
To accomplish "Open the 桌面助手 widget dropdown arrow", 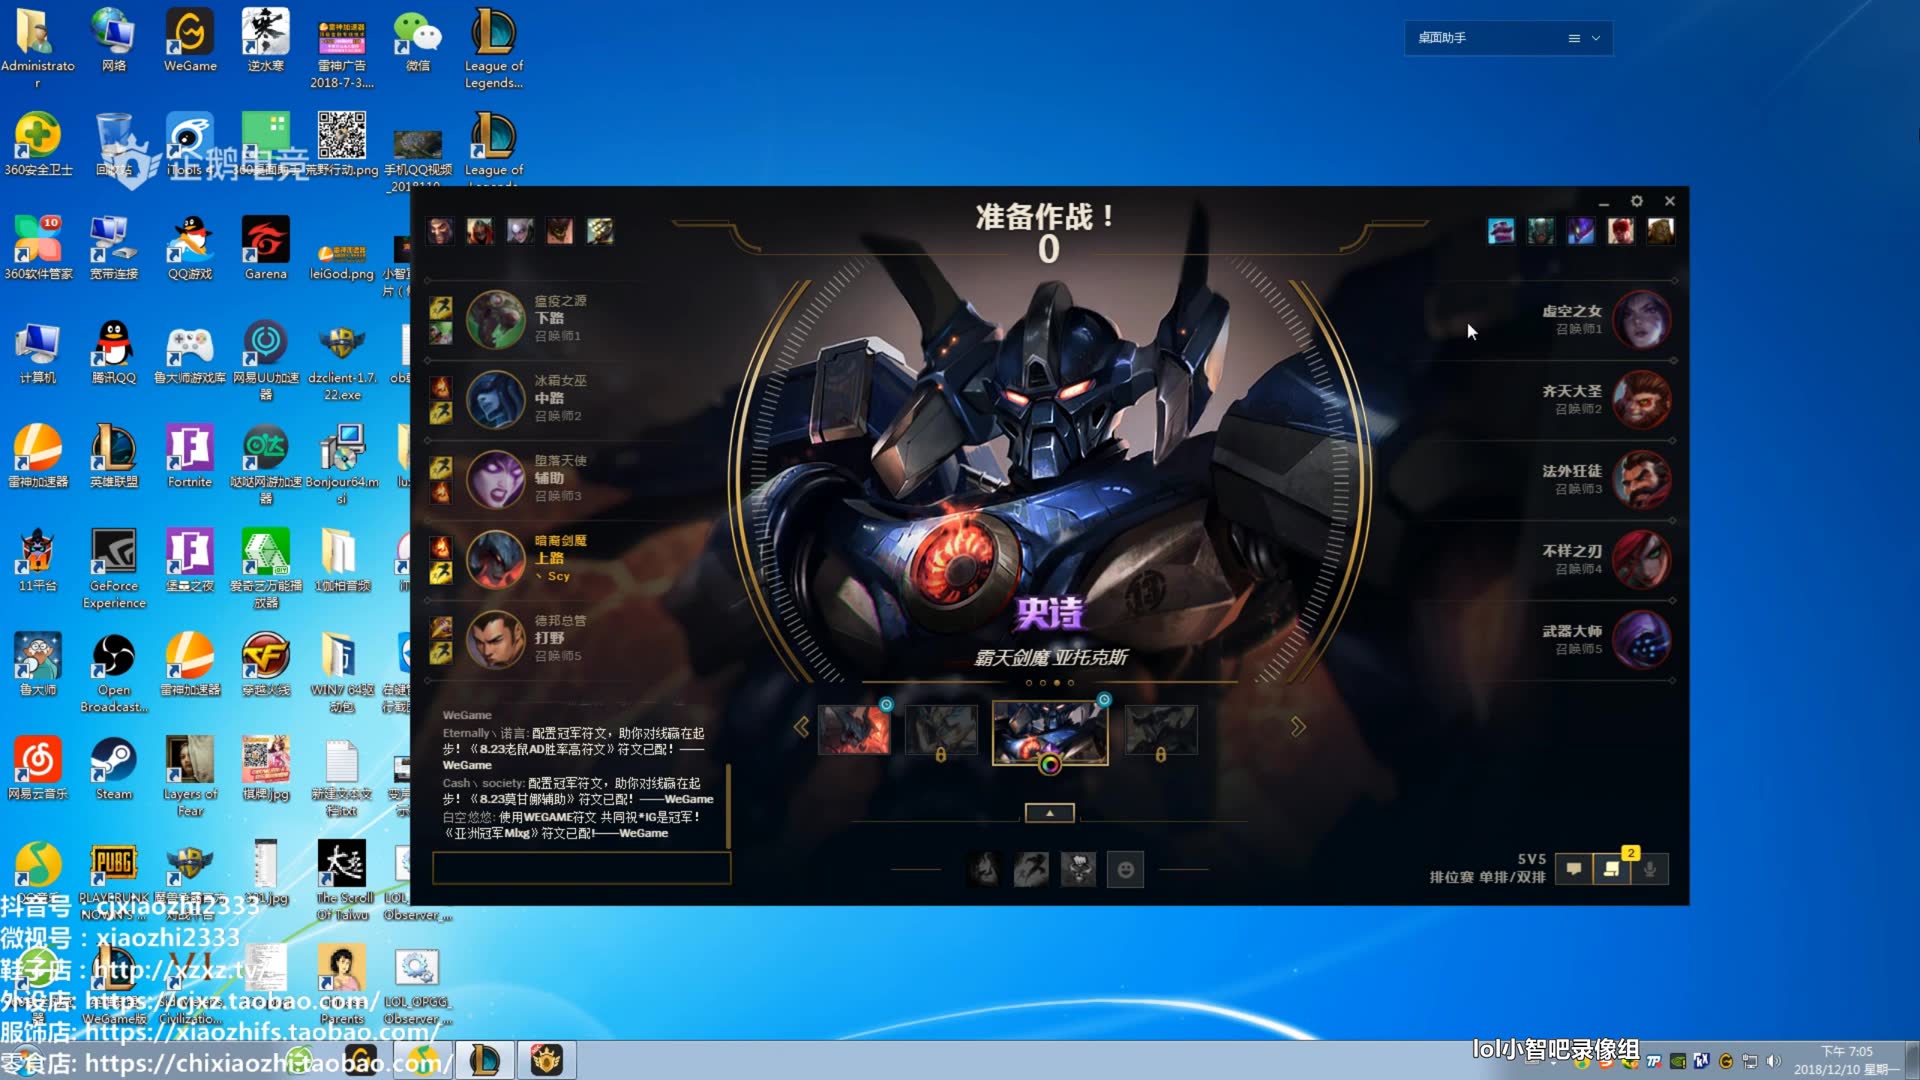I will point(1596,38).
